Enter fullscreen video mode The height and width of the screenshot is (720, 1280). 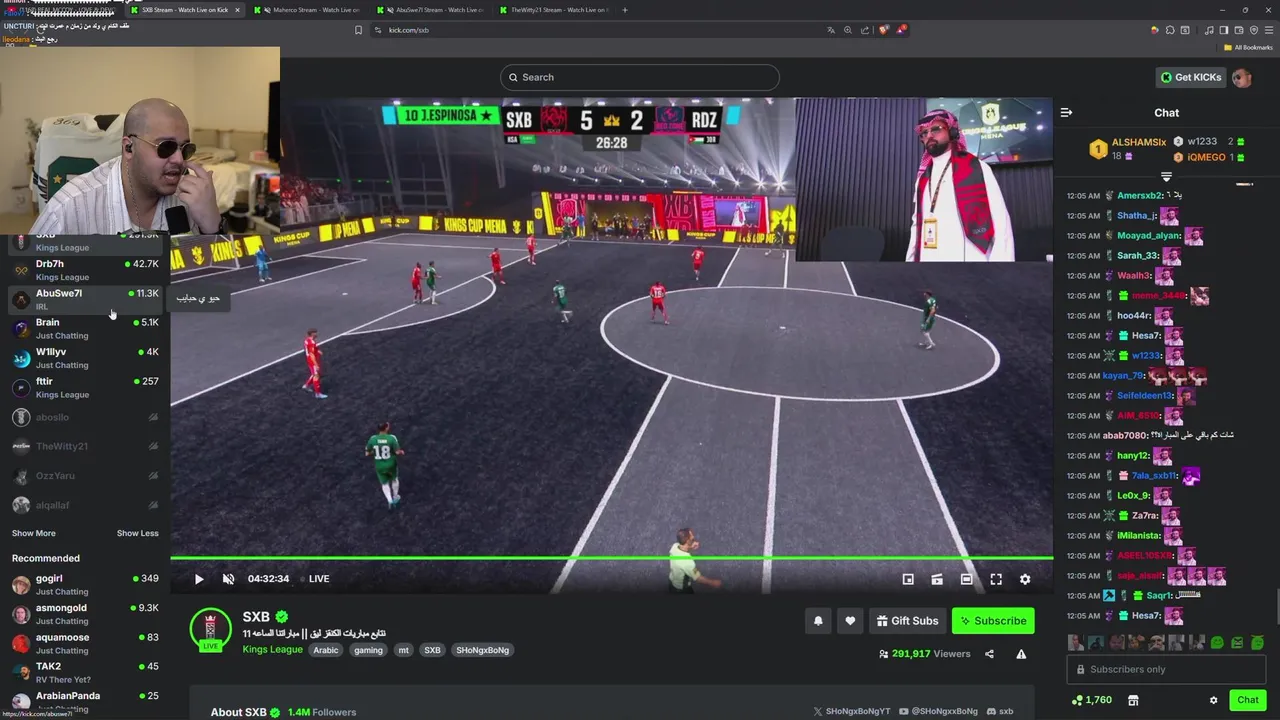(x=996, y=579)
